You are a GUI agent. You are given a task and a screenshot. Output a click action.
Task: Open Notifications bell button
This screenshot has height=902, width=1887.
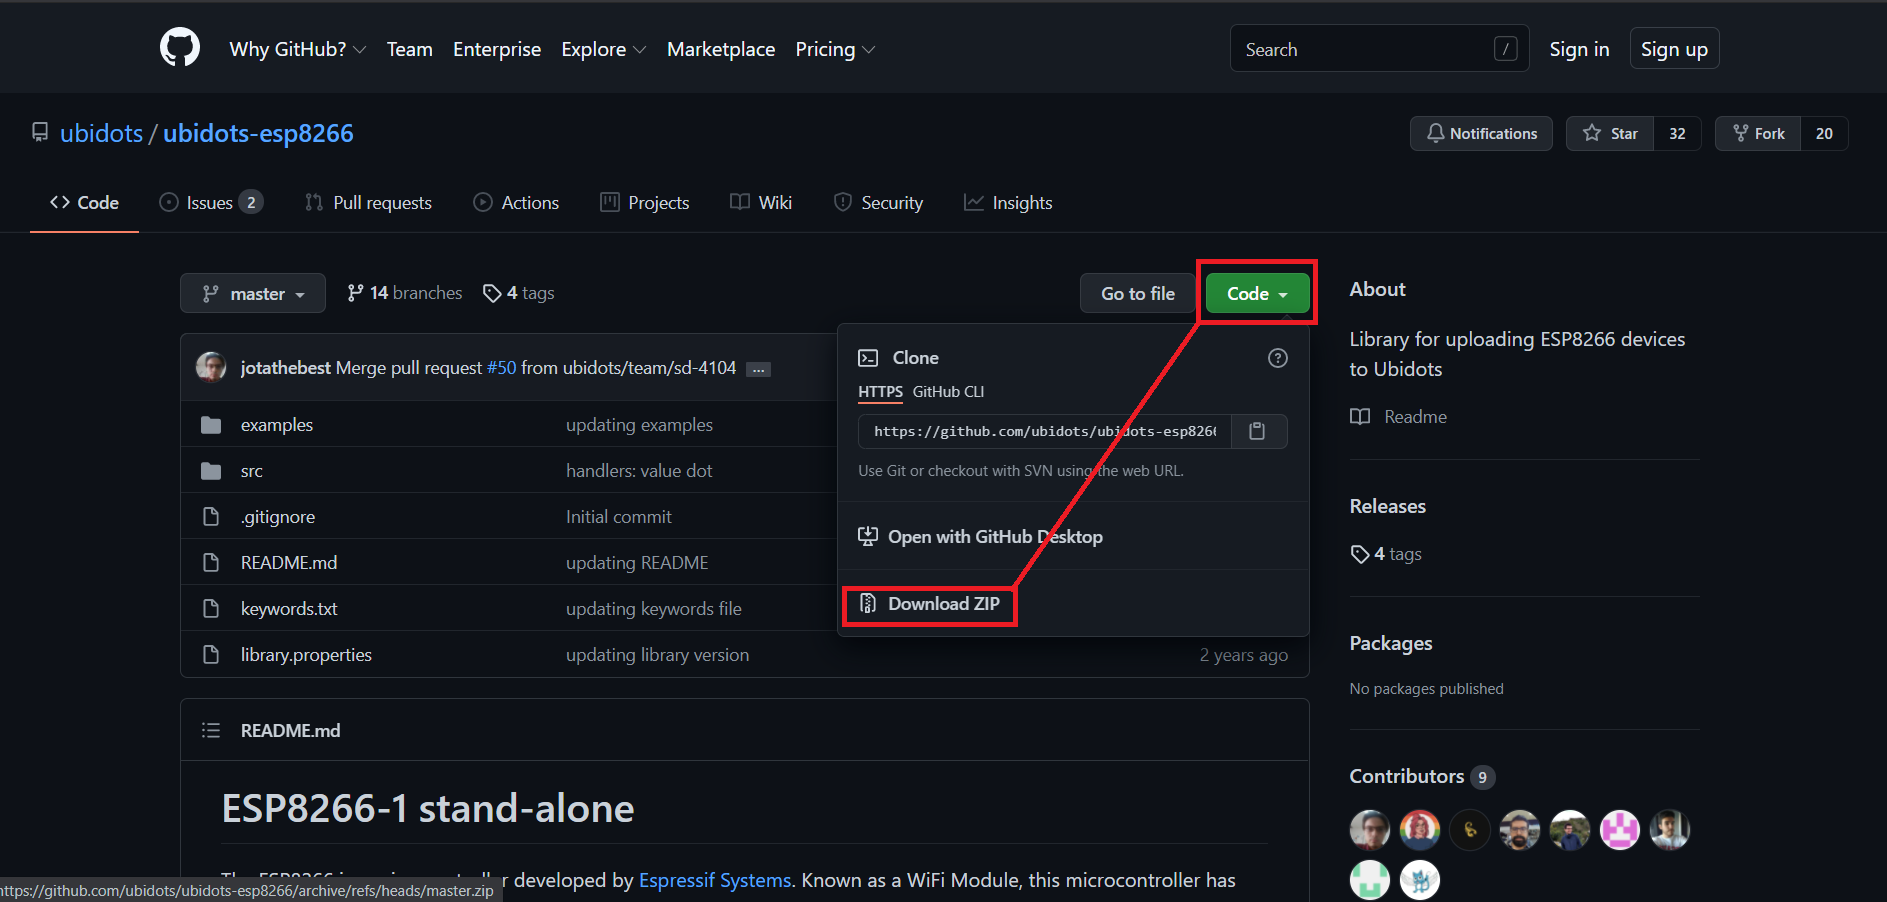1481,133
